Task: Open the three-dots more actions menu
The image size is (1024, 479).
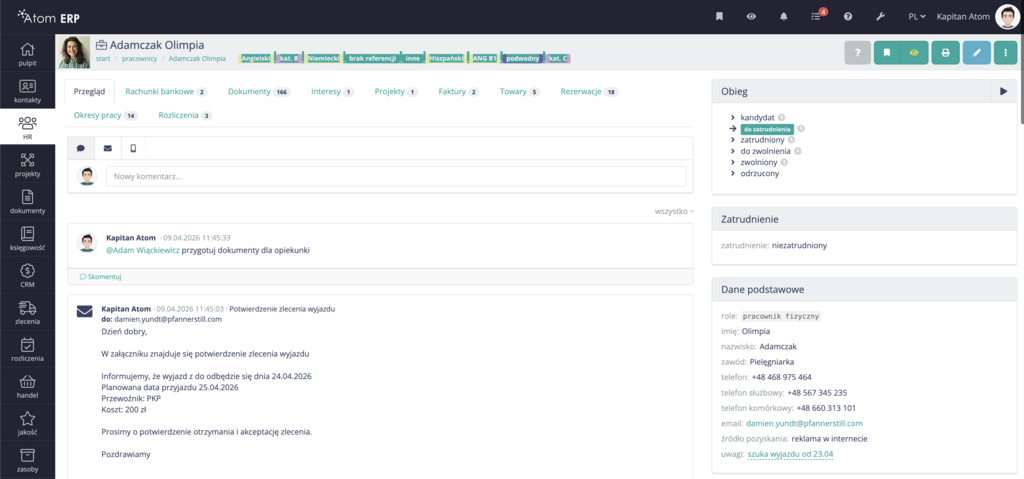Action: [1005, 53]
